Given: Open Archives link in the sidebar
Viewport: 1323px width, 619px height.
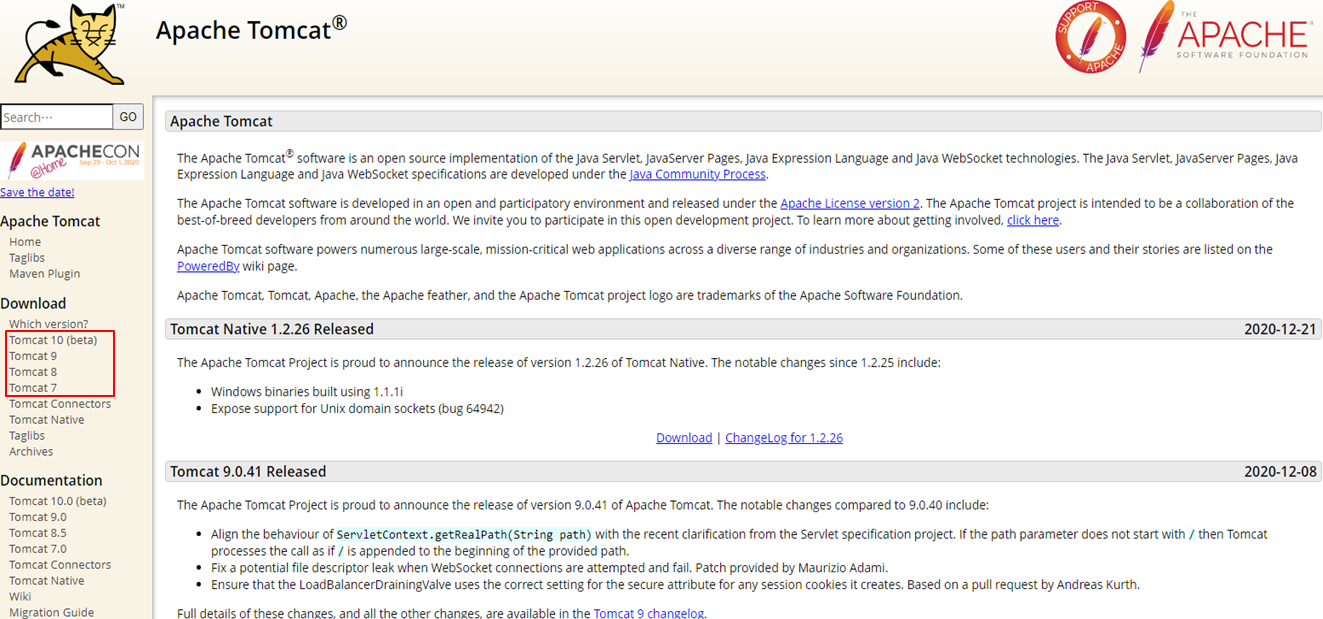Looking at the screenshot, I should coord(31,452).
